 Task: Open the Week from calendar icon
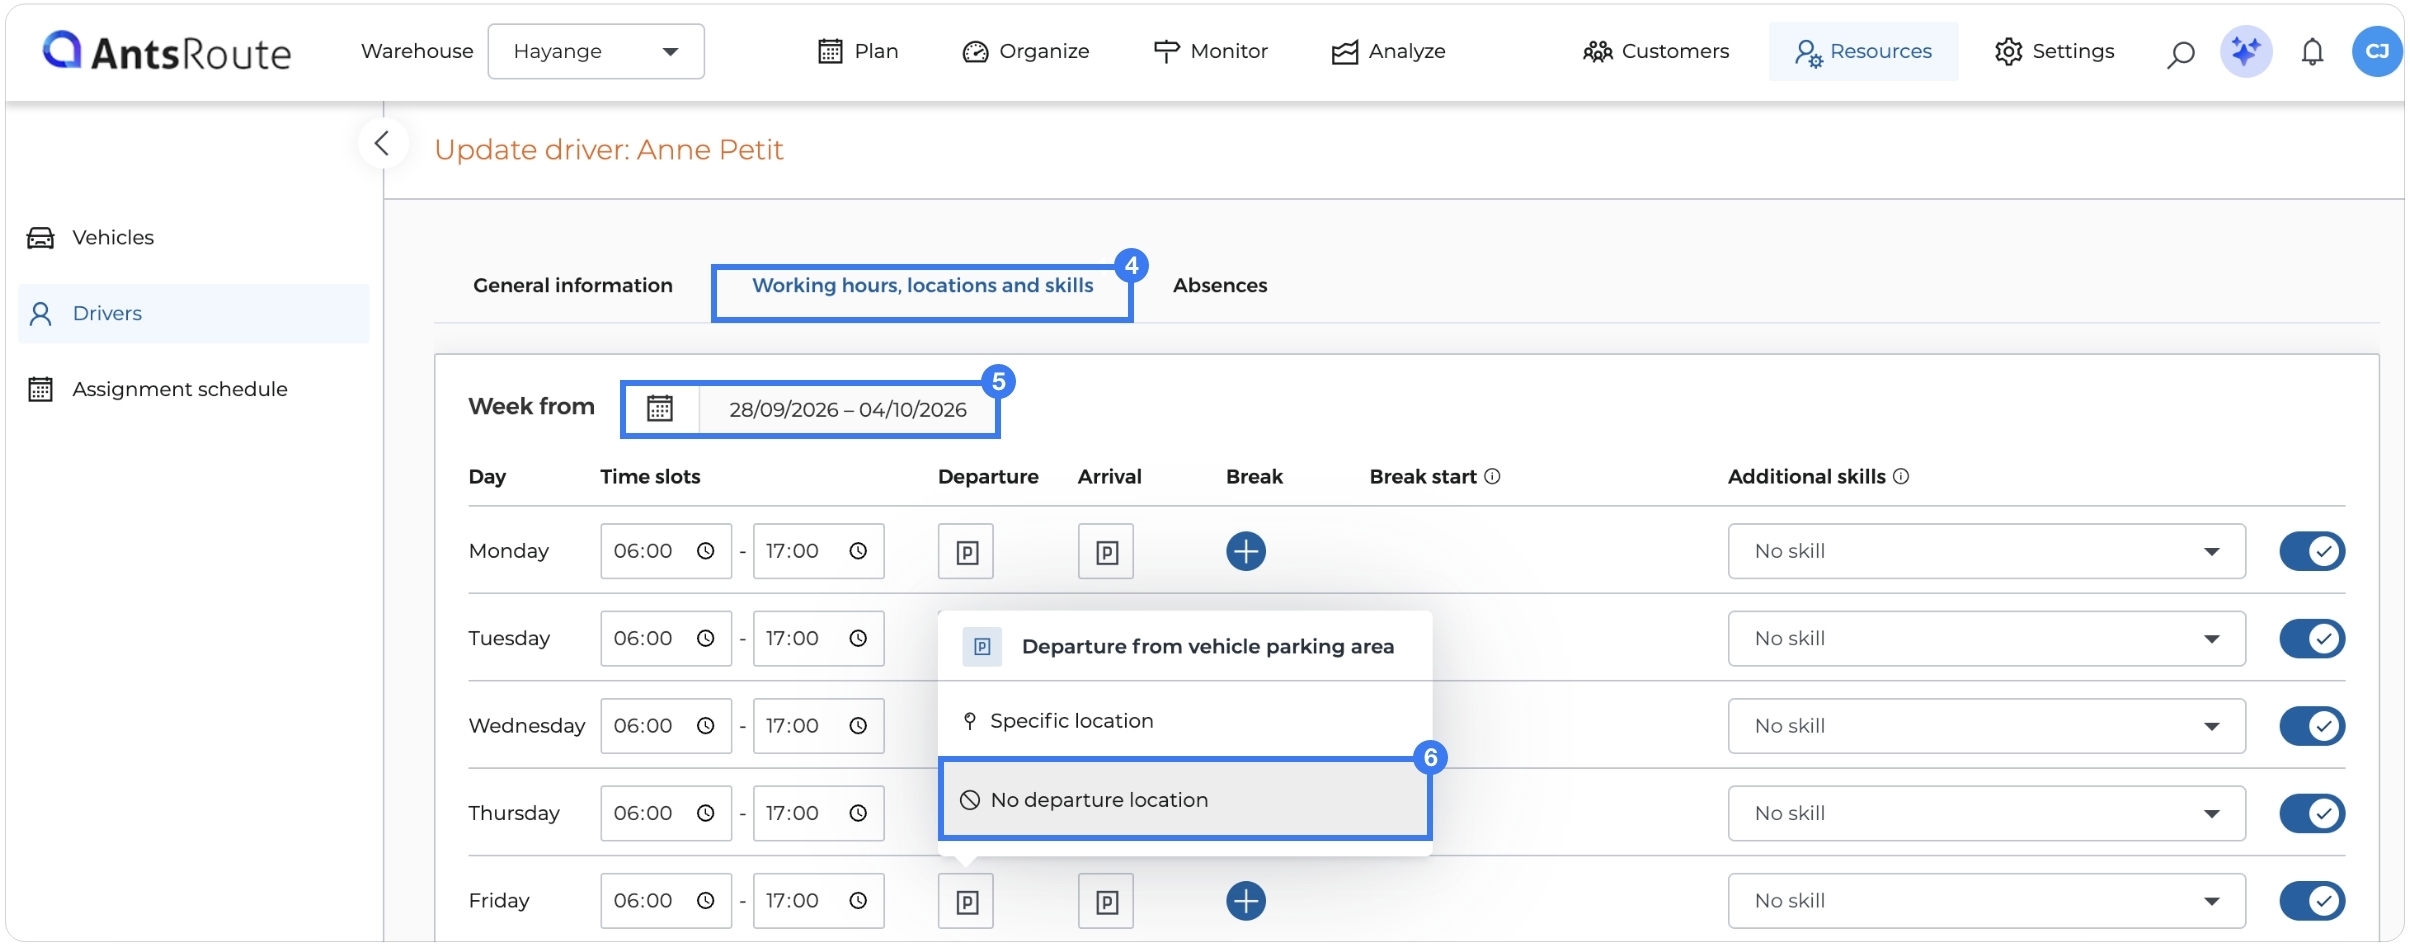[660, 409]
